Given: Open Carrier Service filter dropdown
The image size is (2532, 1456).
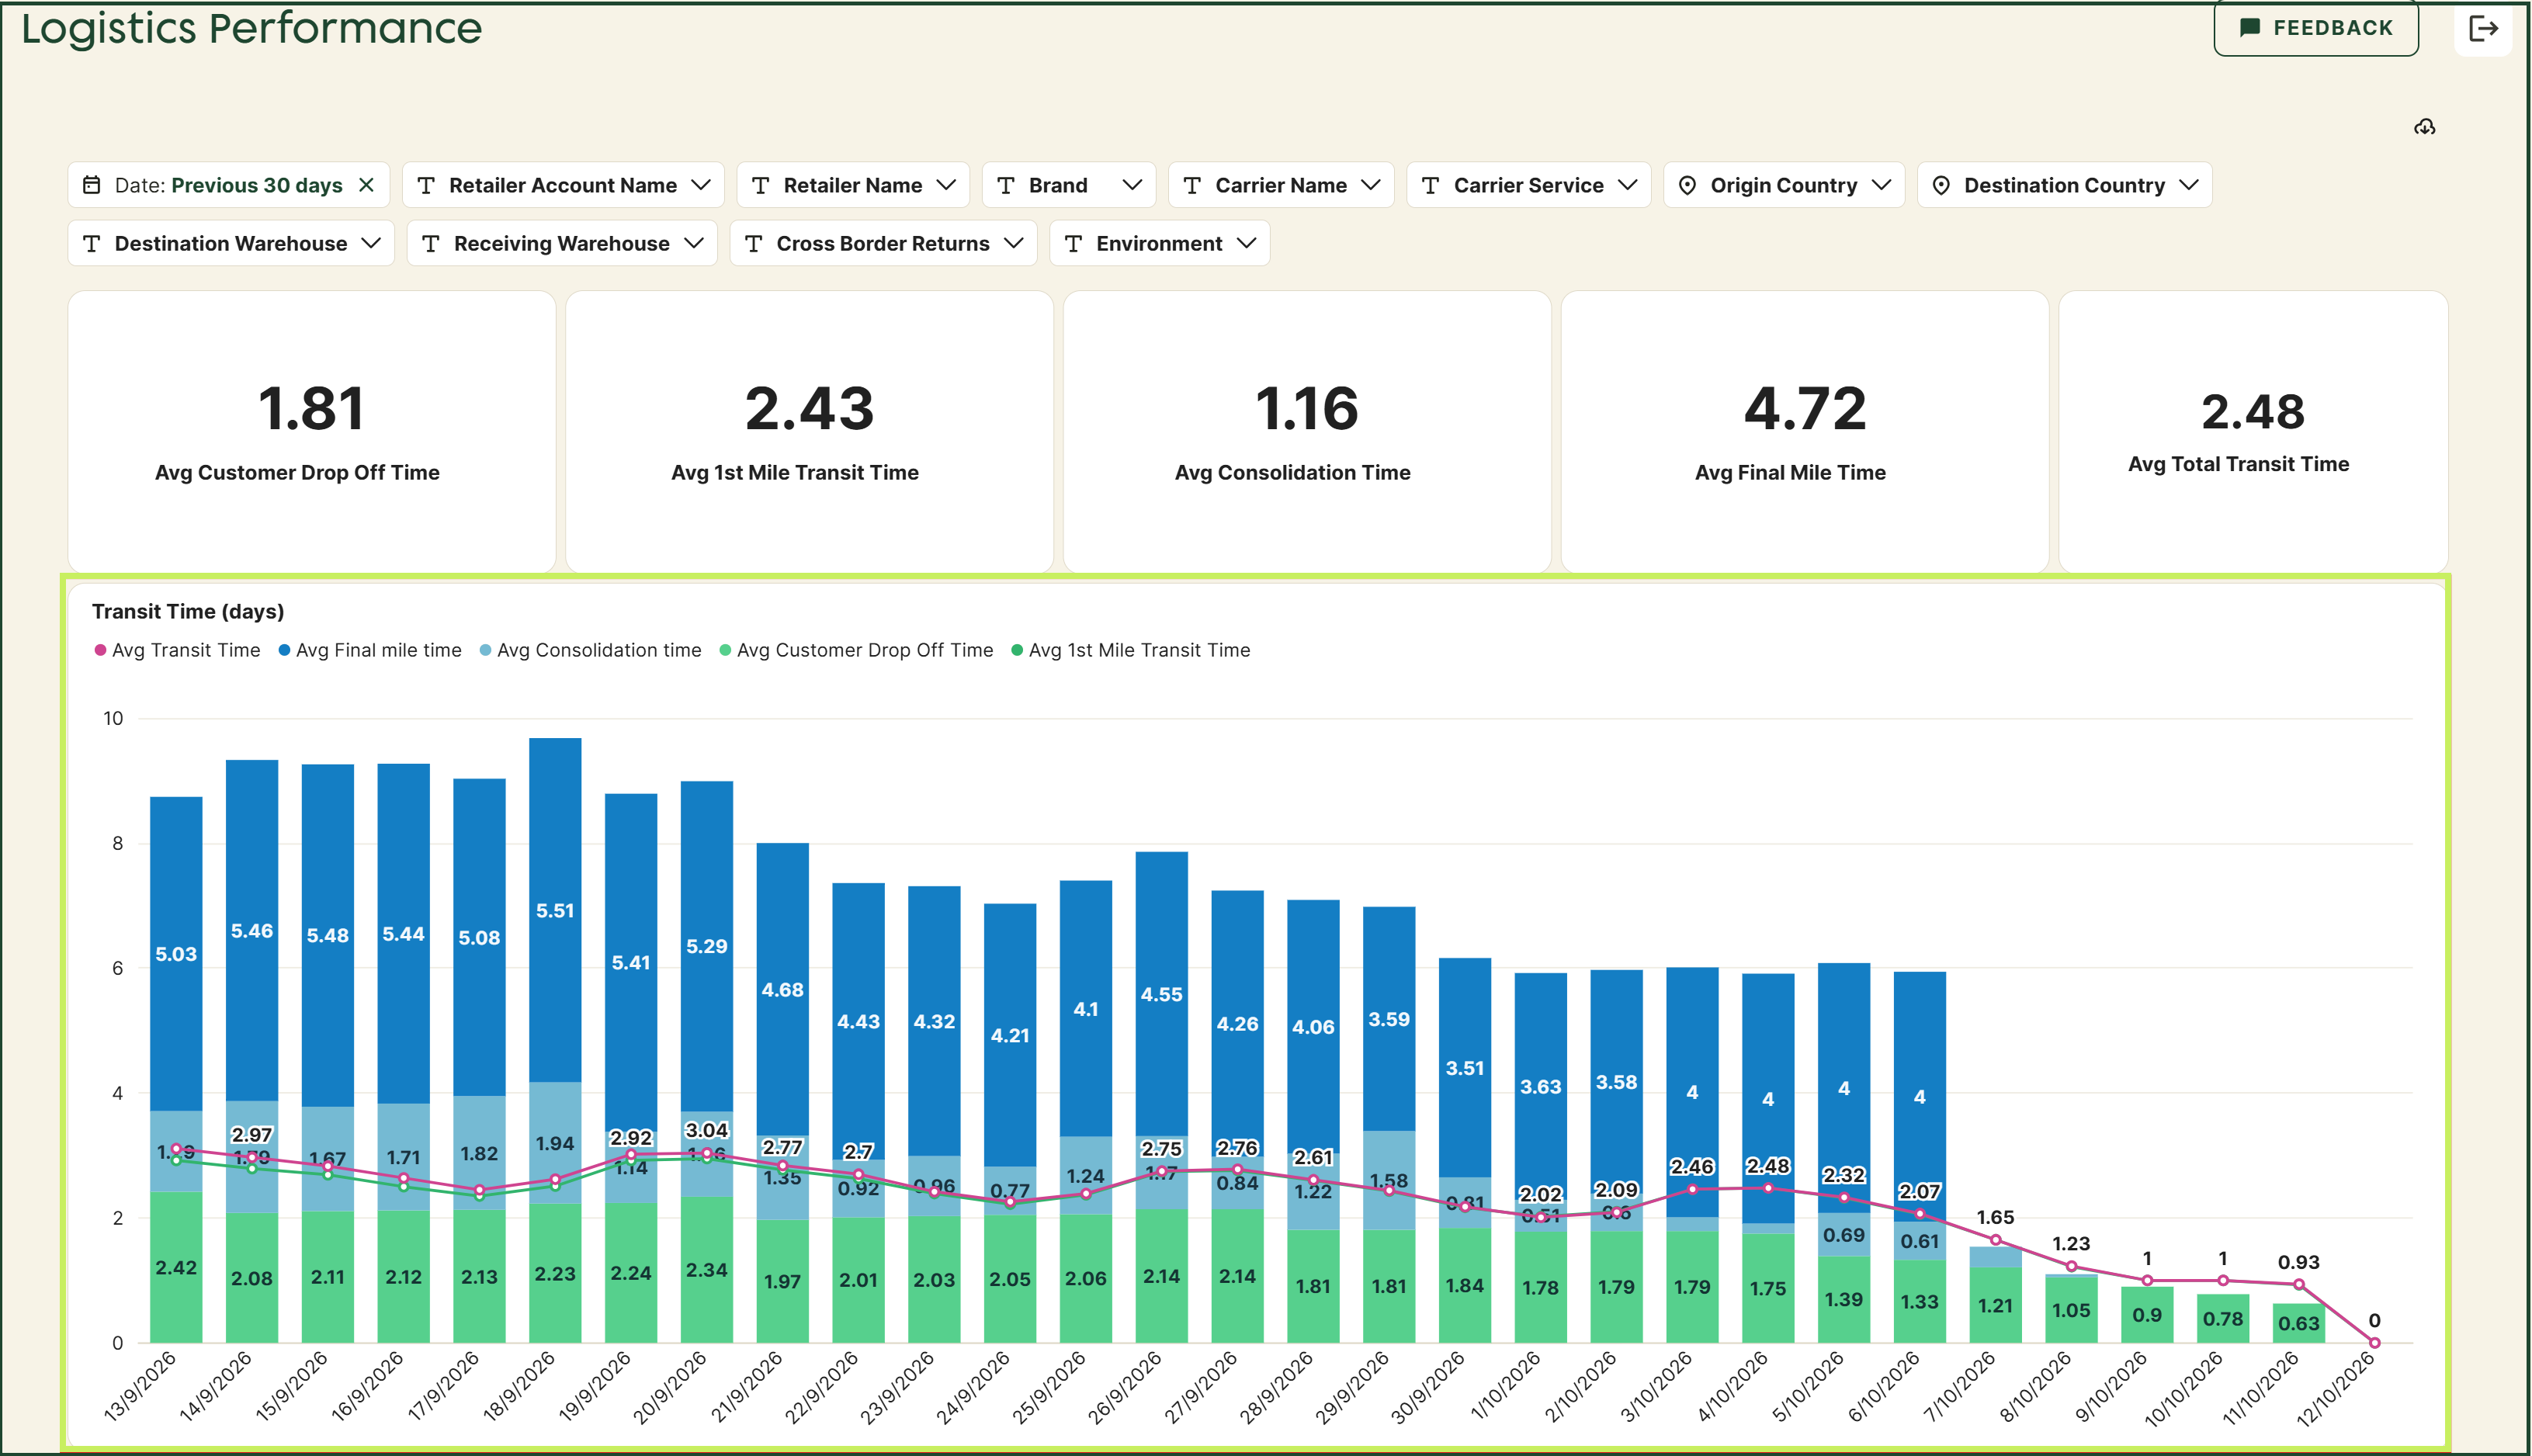Looking at the screenshot, I should click(1529, 185).
